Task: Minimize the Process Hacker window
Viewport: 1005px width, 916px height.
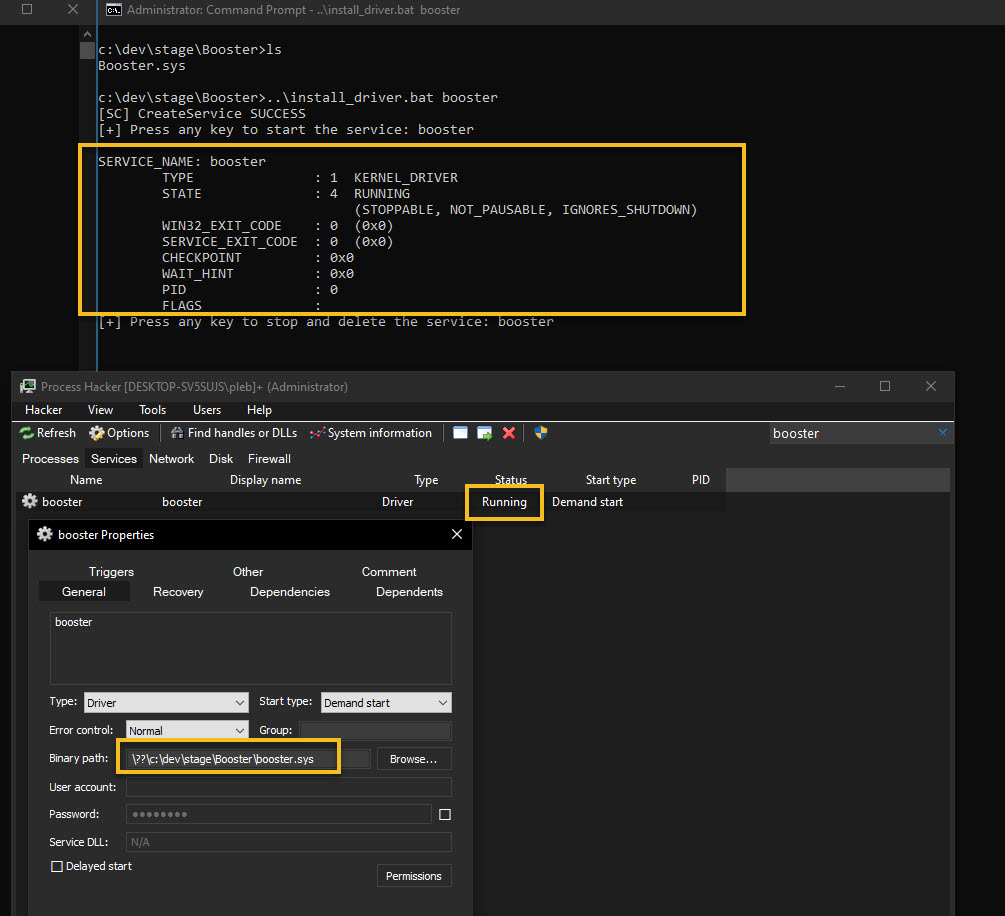Action: 840,386
